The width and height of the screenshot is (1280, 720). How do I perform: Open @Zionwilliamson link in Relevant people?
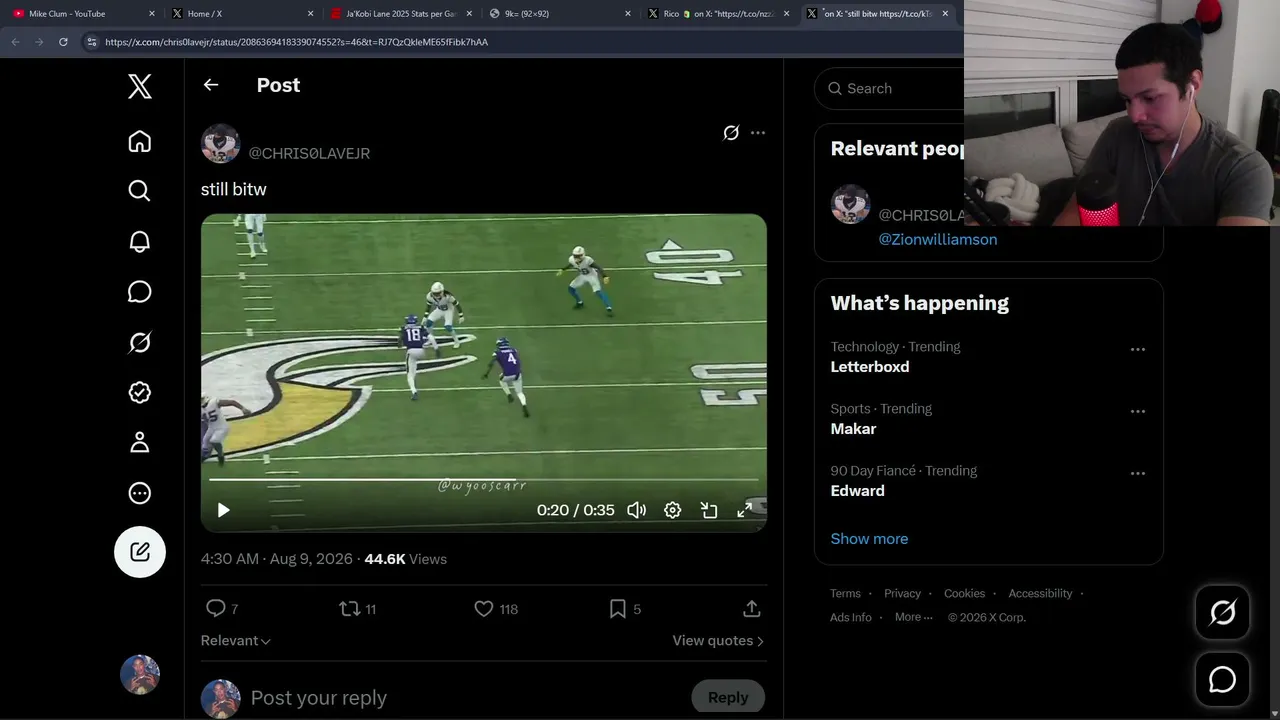(938, 239)
